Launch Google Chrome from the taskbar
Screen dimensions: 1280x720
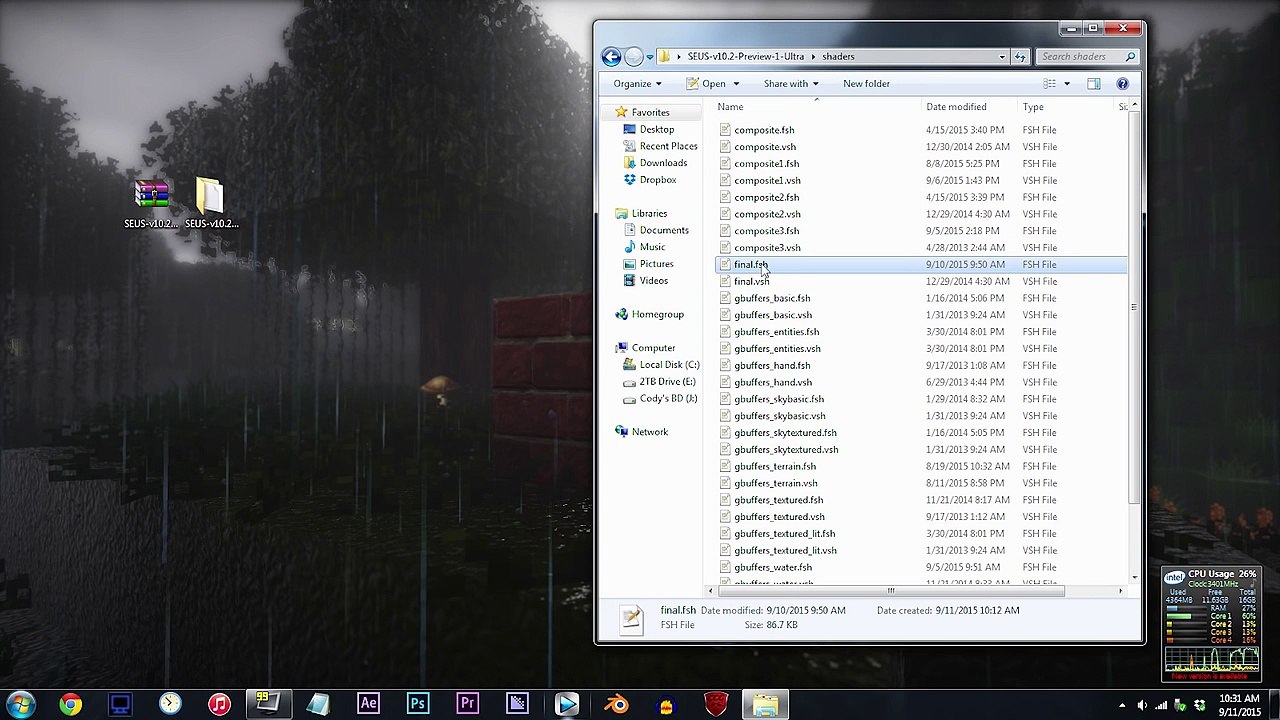(x=70, y=705)
